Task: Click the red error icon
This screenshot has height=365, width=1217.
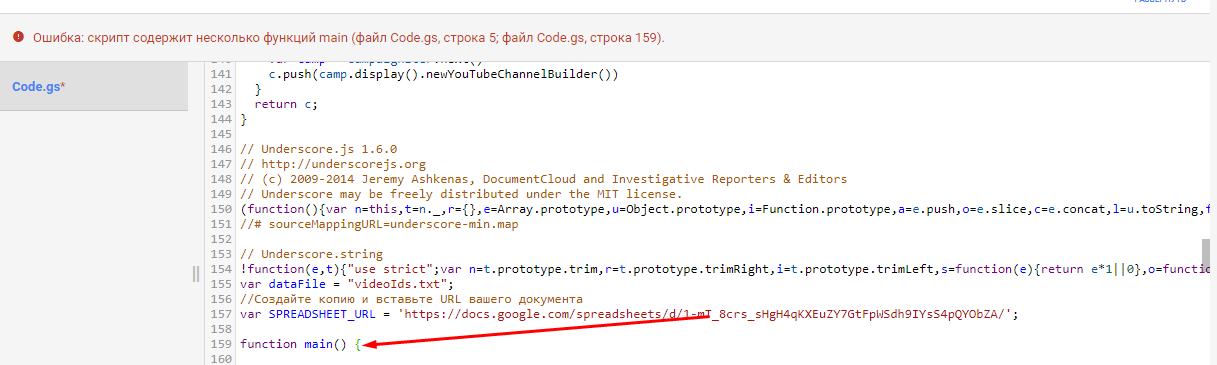Action: pos(18,37)
